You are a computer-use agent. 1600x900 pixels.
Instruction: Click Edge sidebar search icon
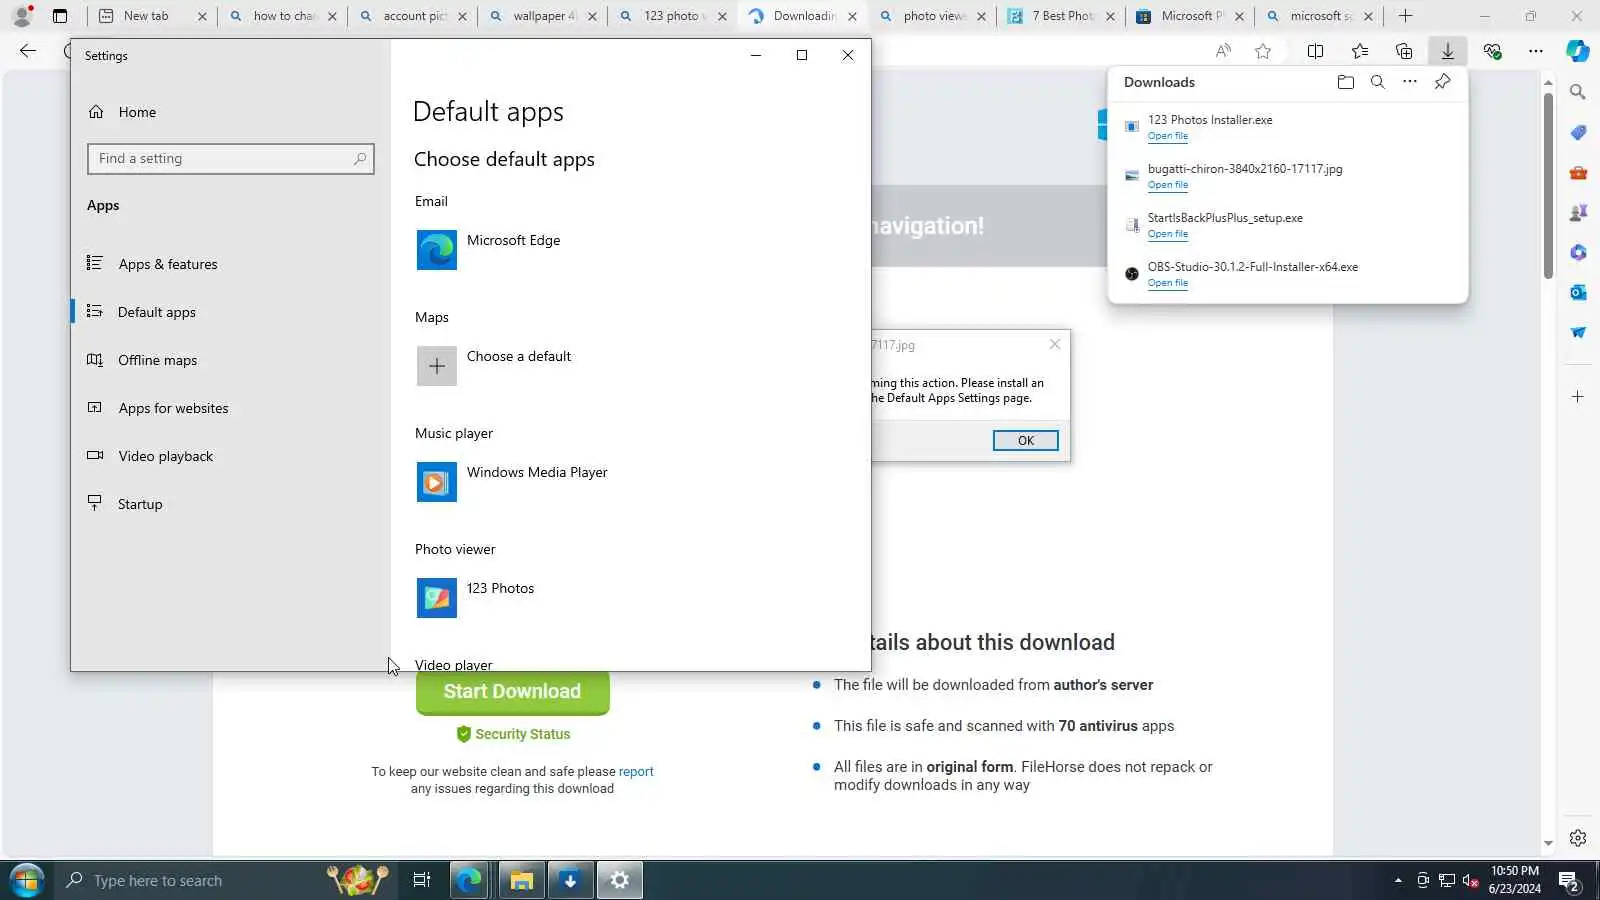pos(1578,92)
